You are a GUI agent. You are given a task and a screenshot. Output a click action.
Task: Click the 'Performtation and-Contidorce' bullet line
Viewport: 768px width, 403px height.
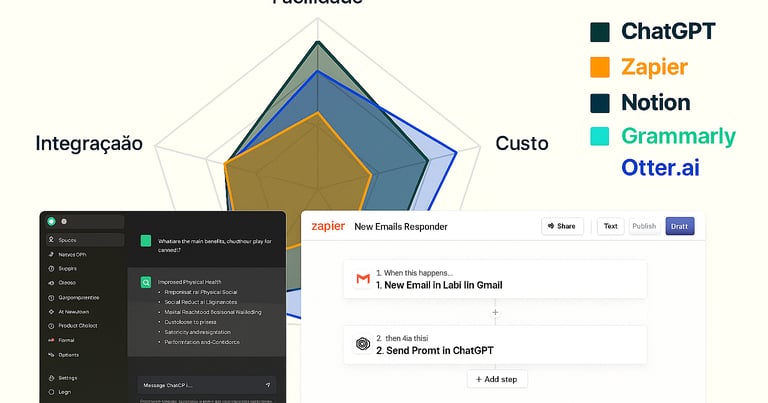click(202, 342)
